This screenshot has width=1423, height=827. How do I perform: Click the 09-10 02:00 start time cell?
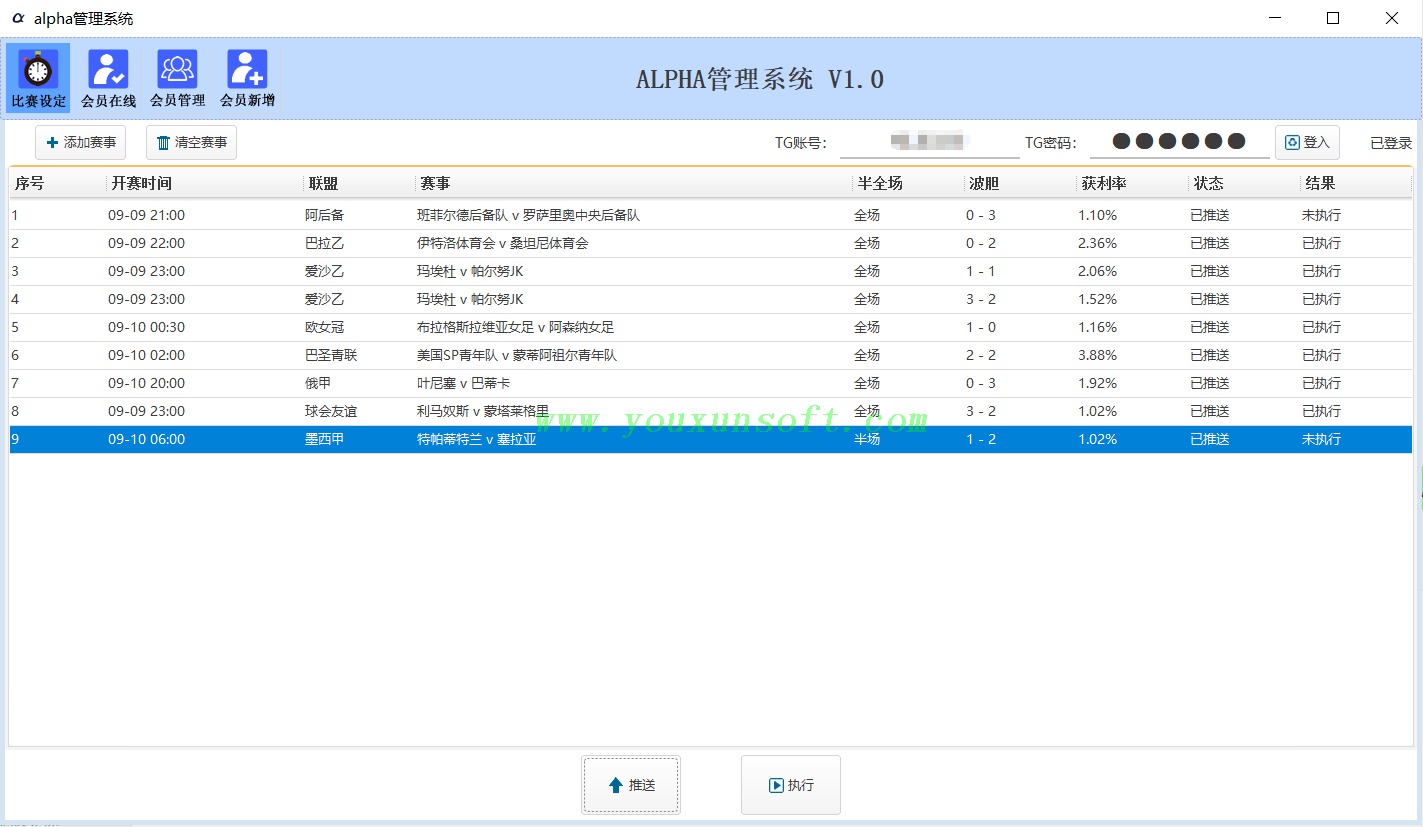(146, 355)
